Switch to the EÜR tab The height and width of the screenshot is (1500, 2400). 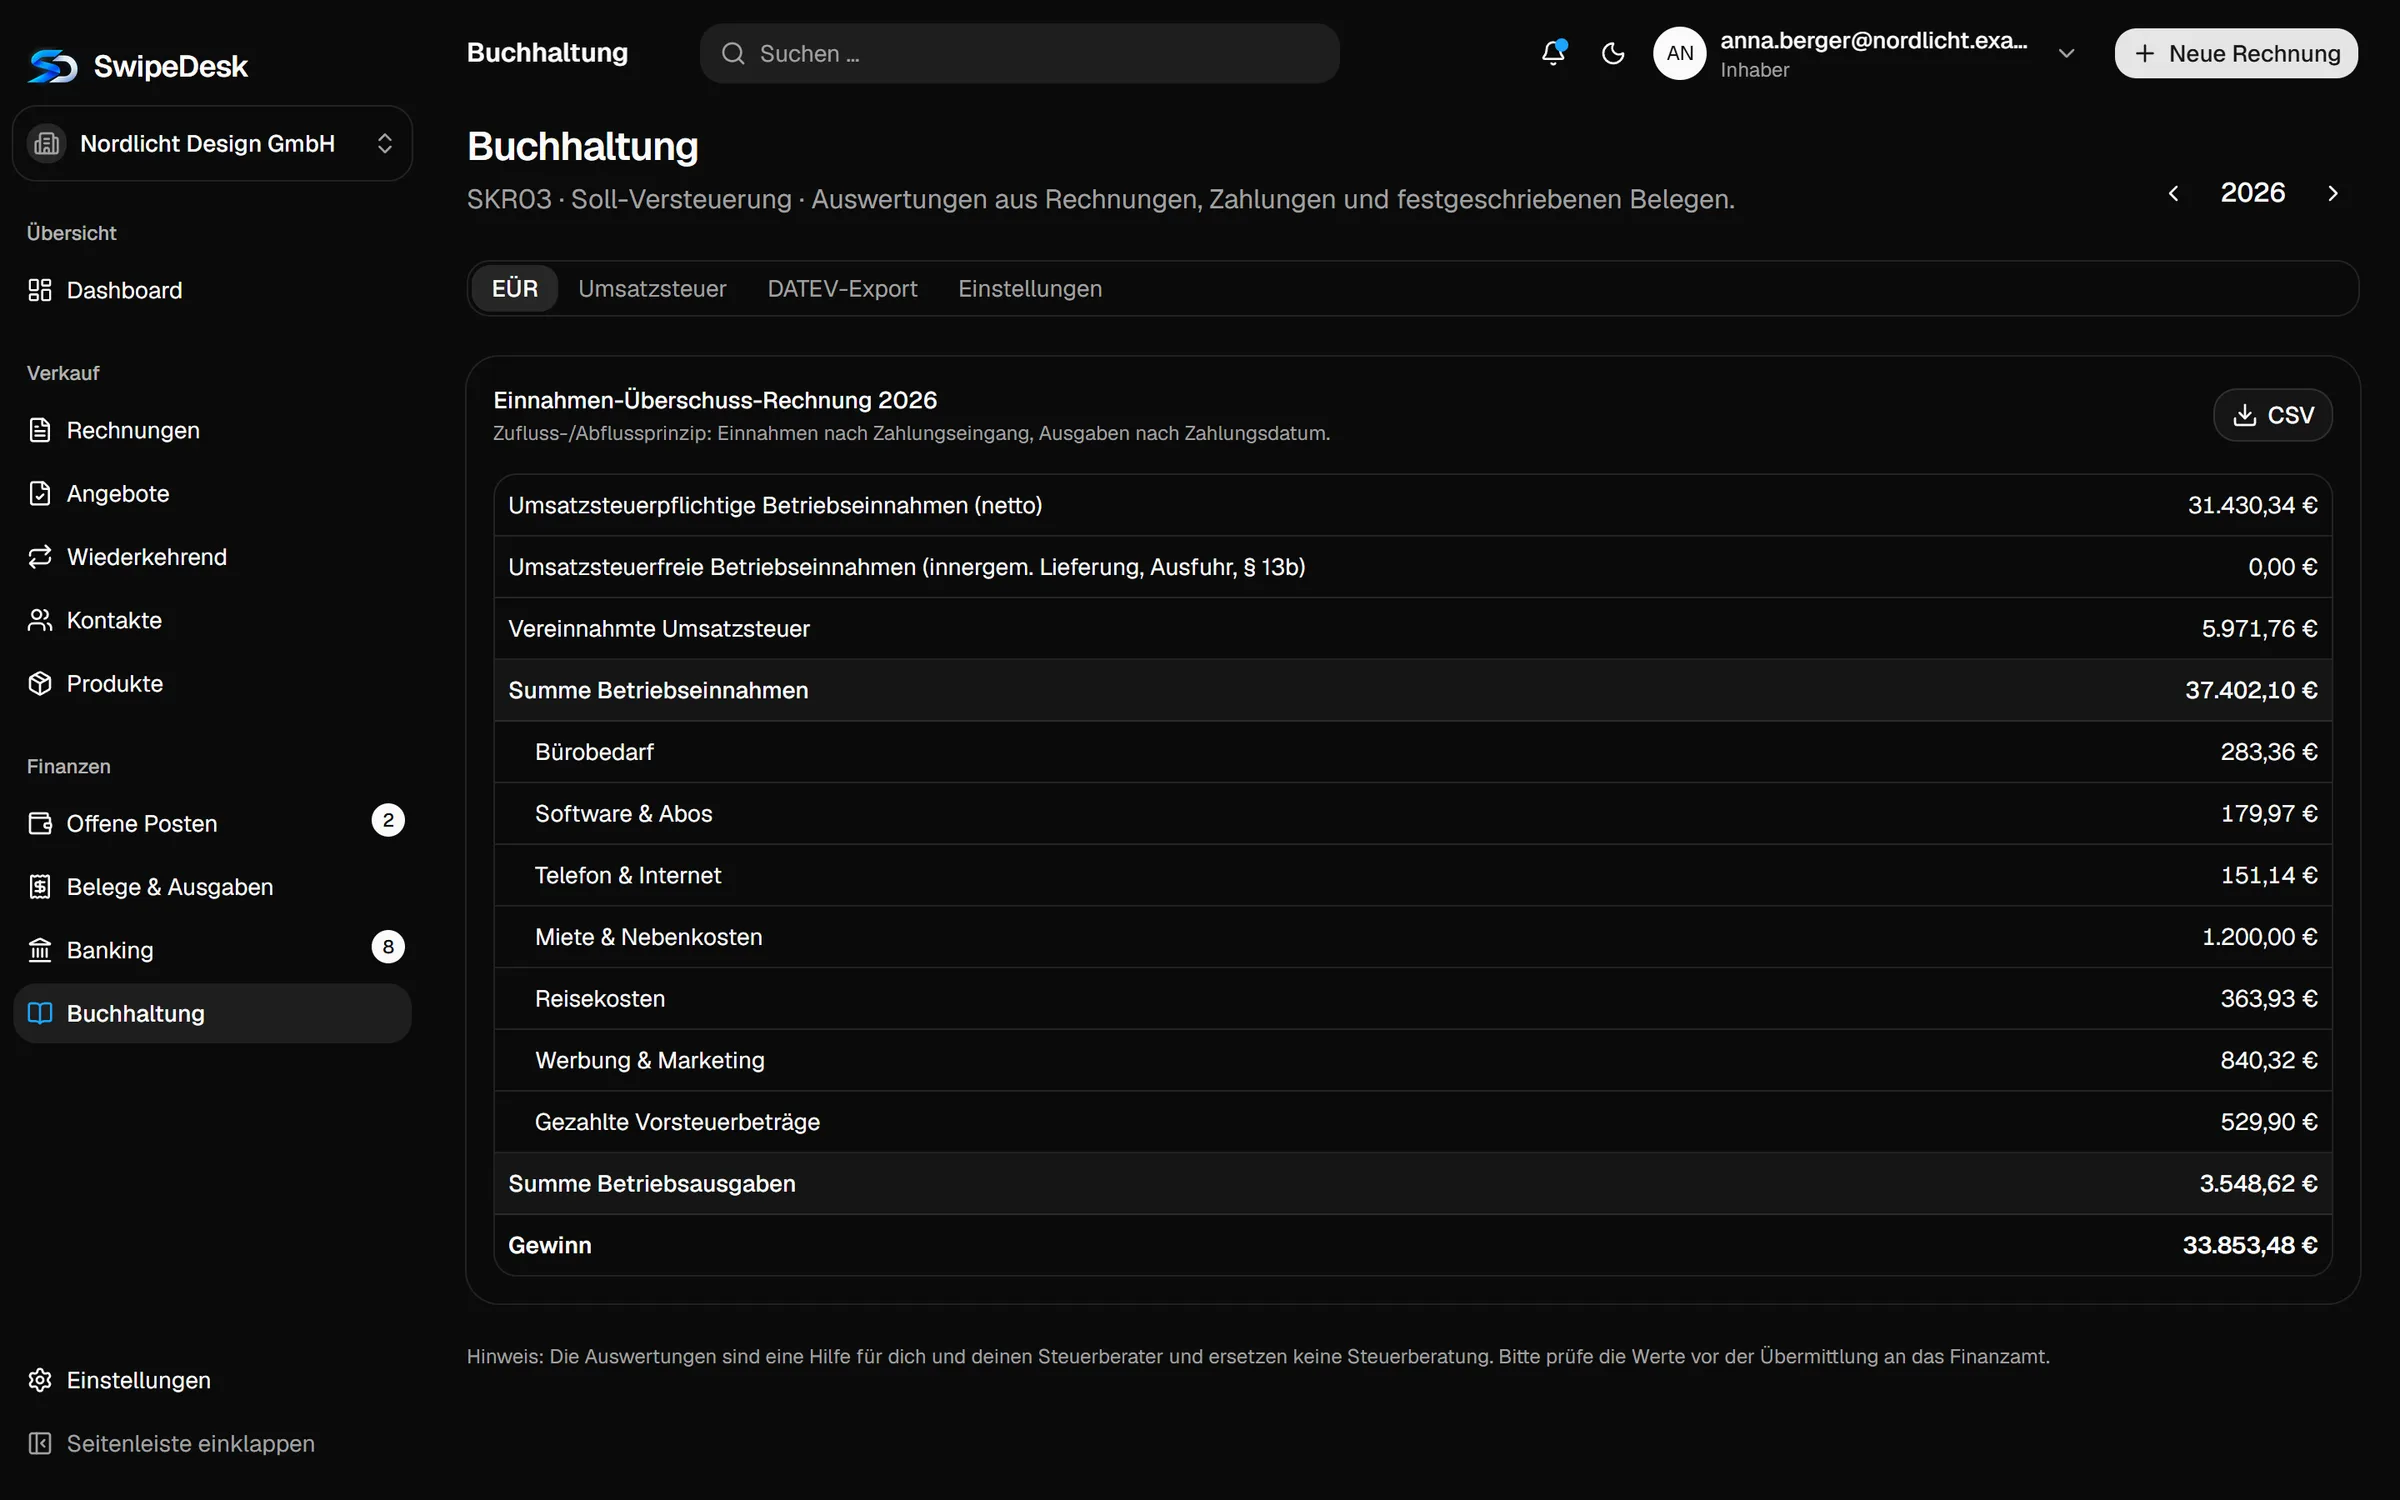(x=515, y=289)
